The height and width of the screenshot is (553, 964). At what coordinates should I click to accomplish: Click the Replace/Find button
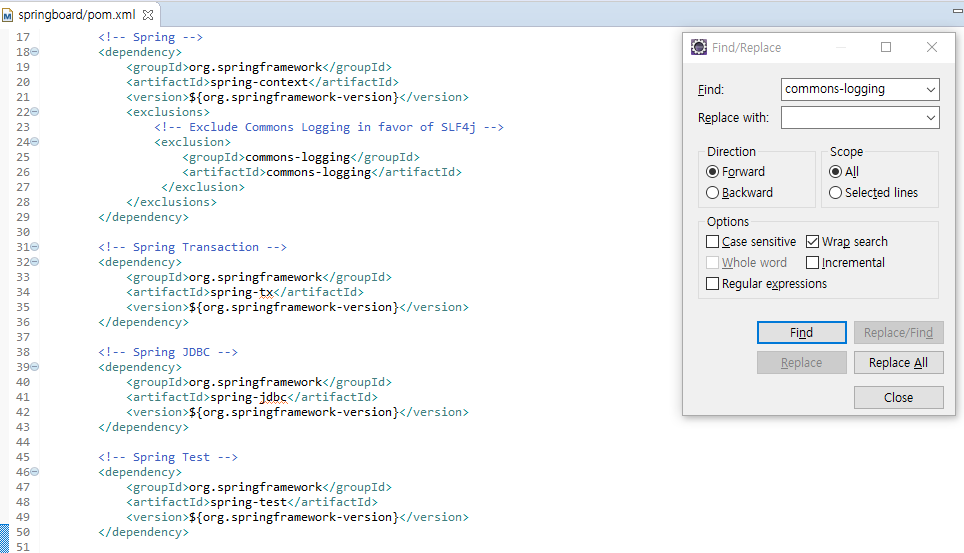tap(898, 333)
